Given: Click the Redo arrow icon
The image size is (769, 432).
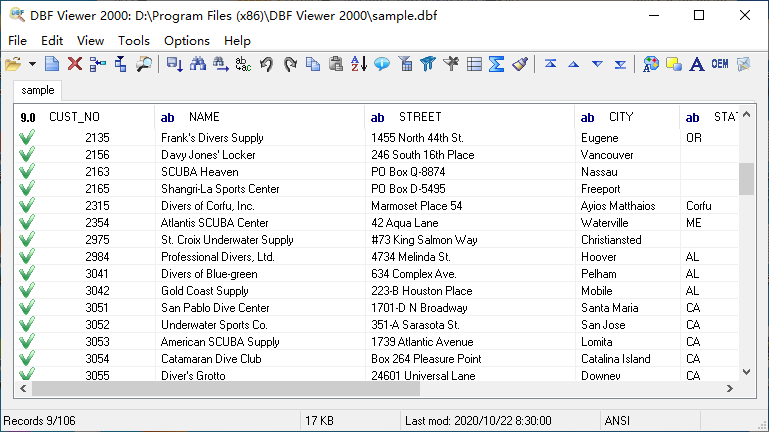Looking at the screenshot, I should click(290, 64).
